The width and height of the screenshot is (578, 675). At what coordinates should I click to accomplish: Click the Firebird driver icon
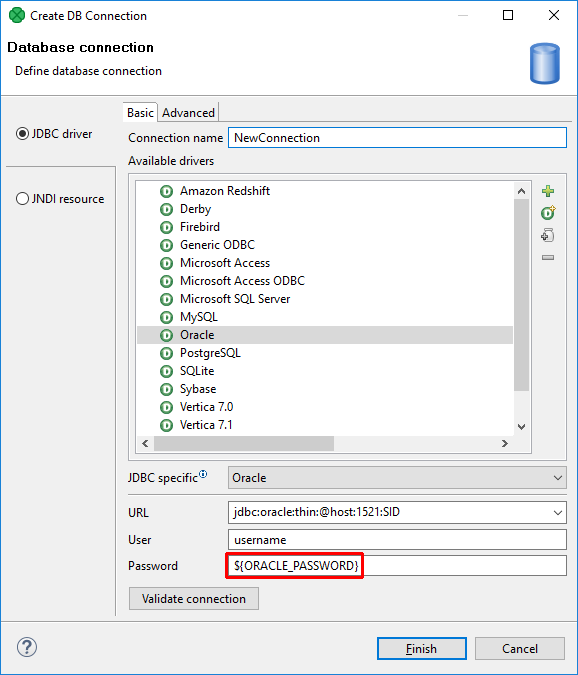[x=167, y=227]
